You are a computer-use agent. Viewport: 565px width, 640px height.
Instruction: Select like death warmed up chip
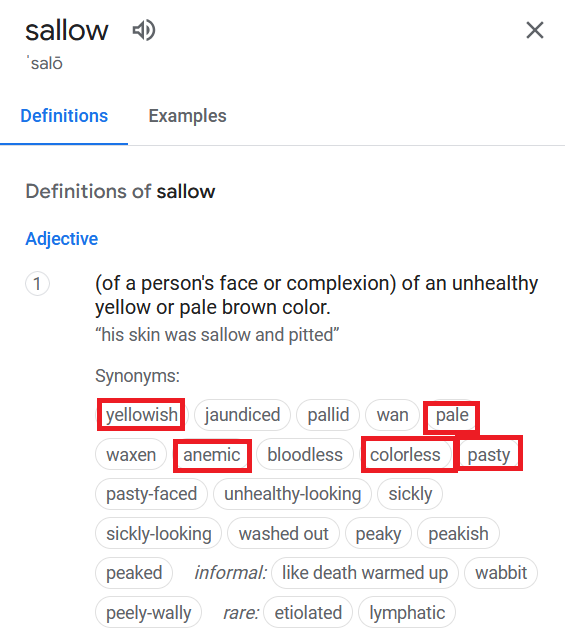(x=365, y=573)
